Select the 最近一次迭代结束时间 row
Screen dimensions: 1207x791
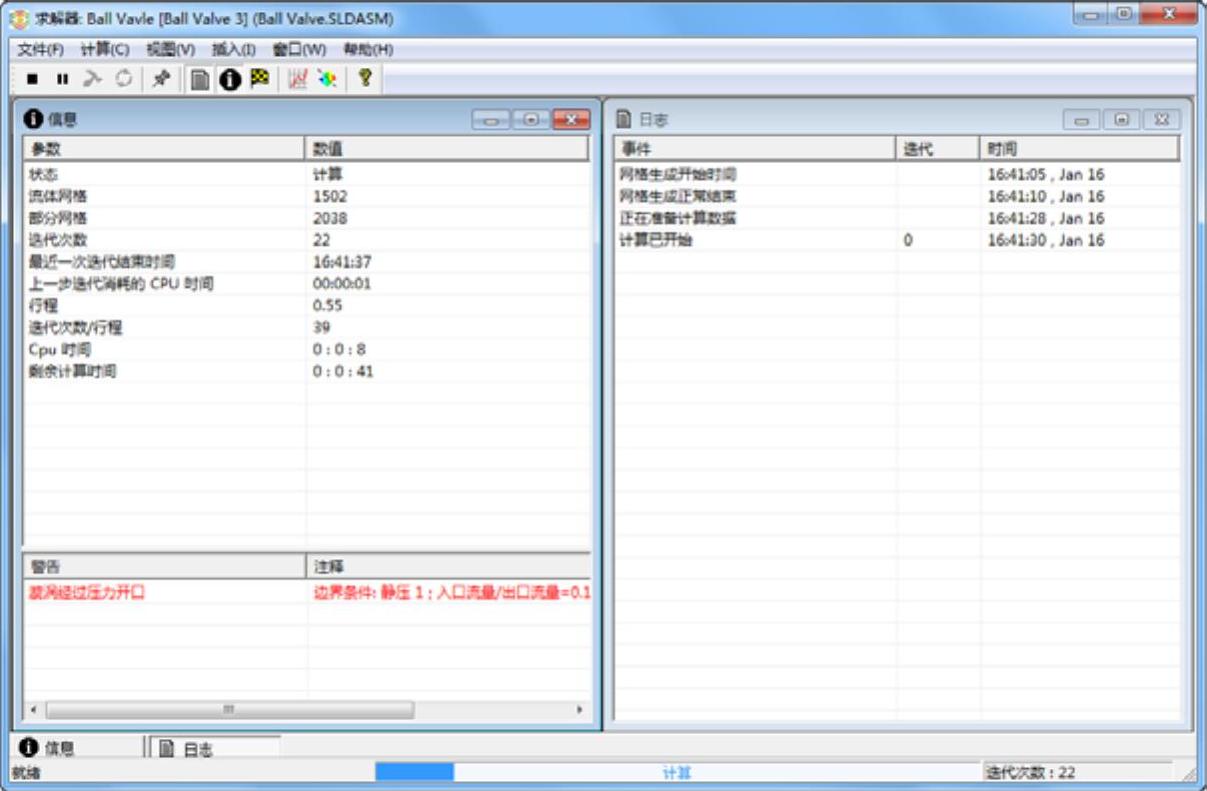306,262
